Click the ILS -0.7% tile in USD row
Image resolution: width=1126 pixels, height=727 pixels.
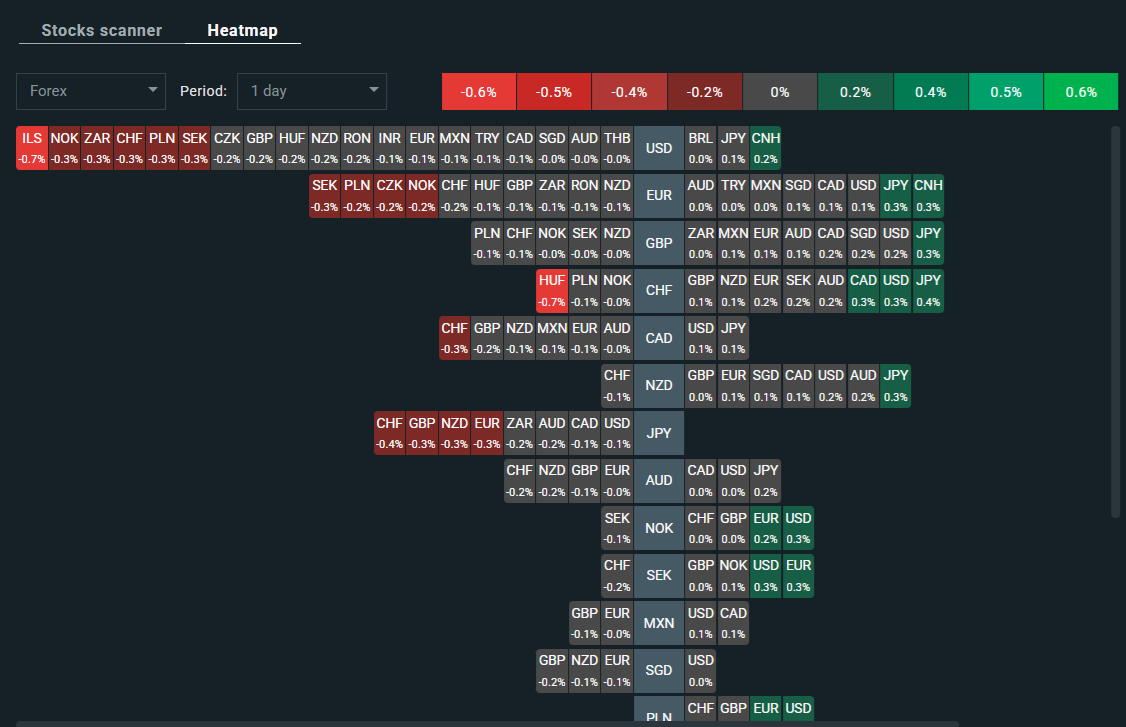pyautogui.click(x=32, y=148)
